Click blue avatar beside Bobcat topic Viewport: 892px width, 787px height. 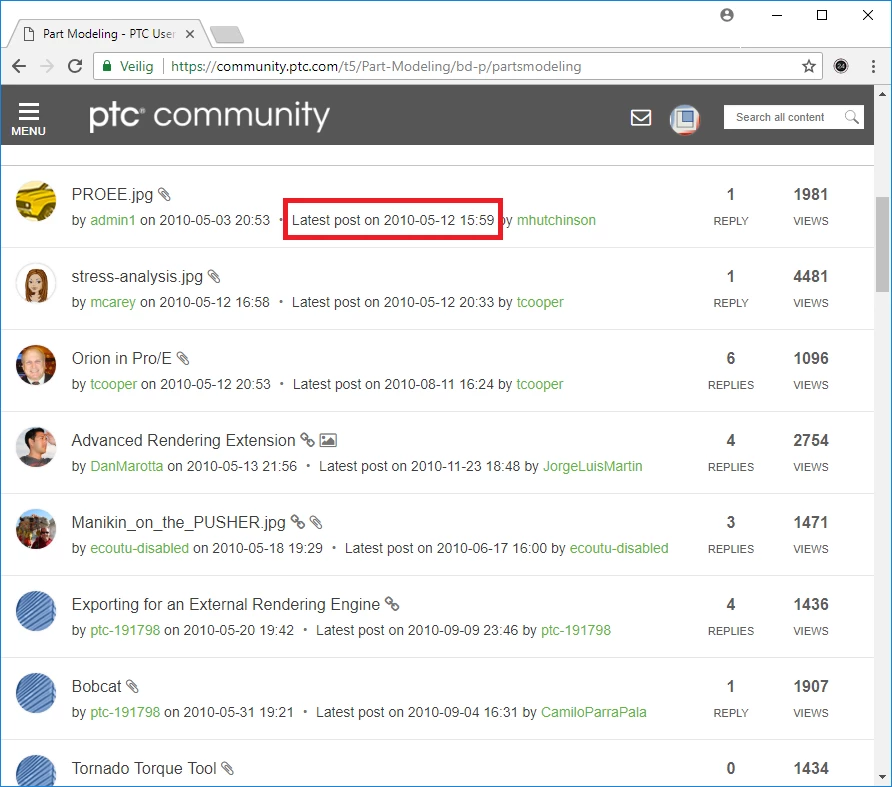click(x=36, y=693)
